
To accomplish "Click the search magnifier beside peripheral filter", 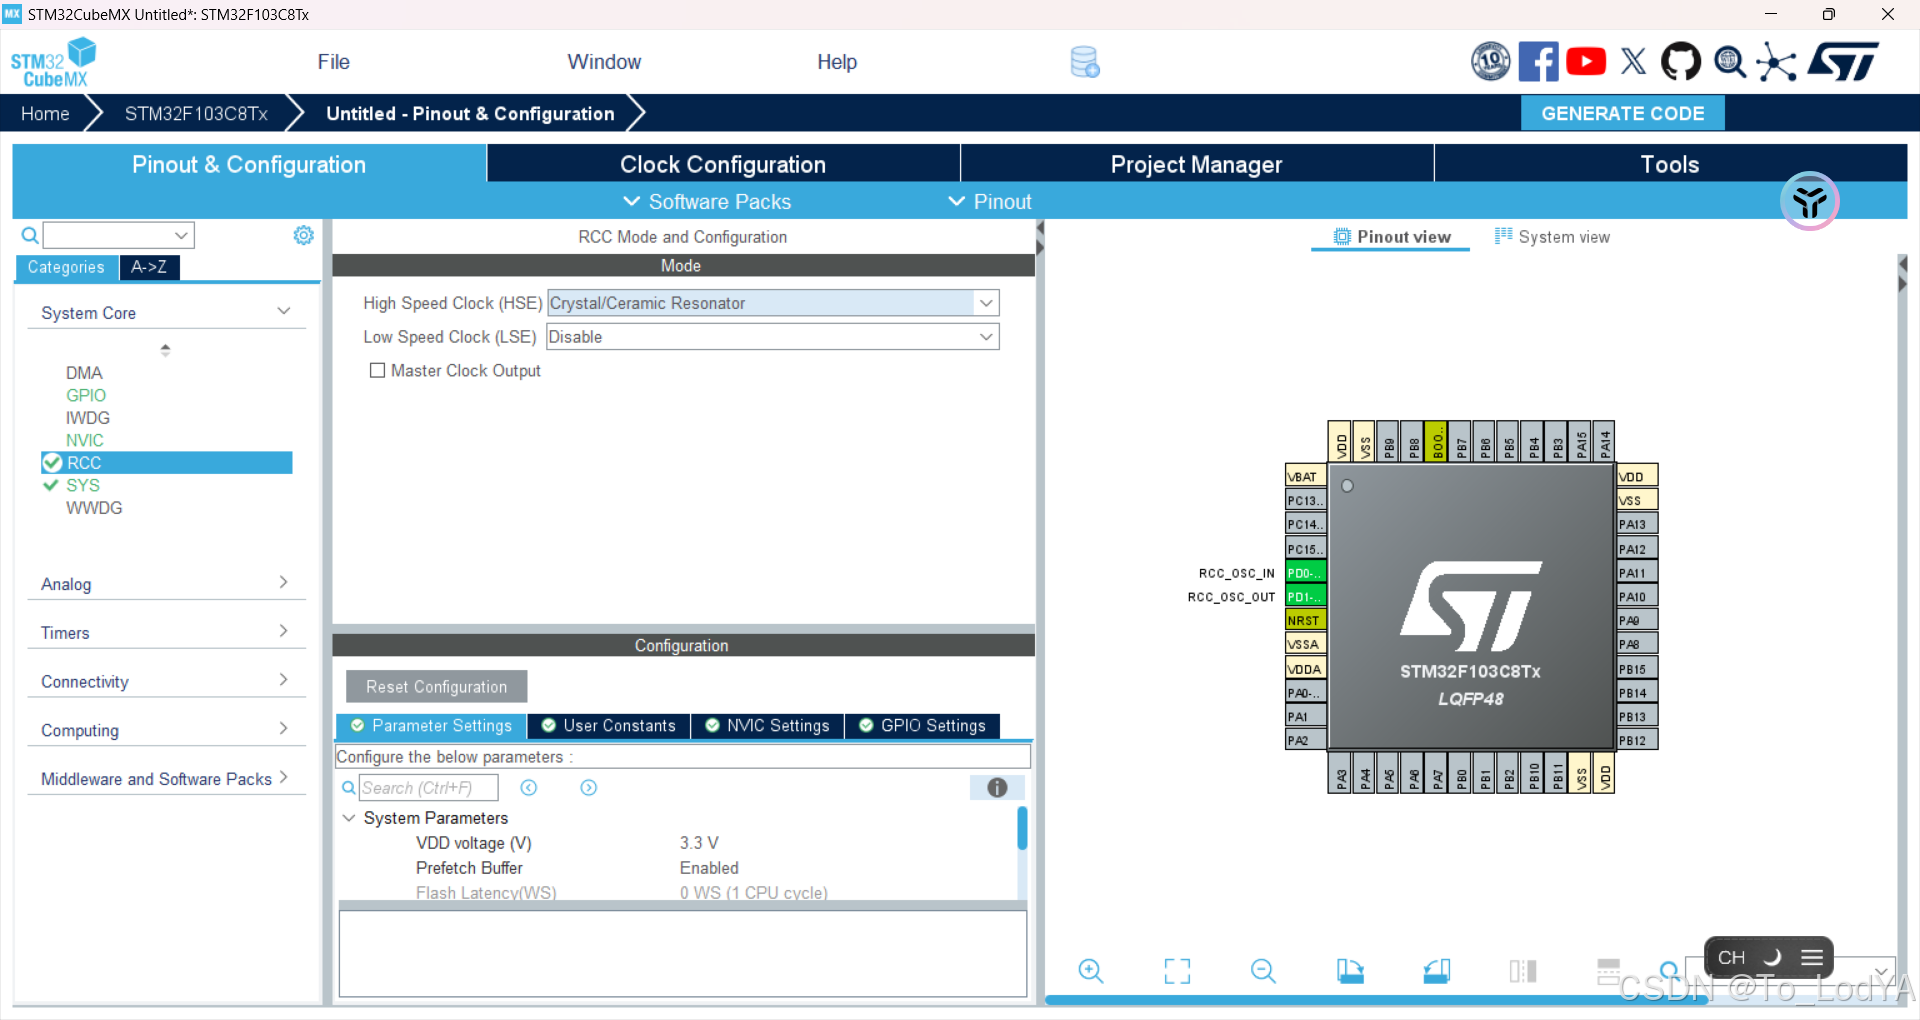I will (30, 235).
